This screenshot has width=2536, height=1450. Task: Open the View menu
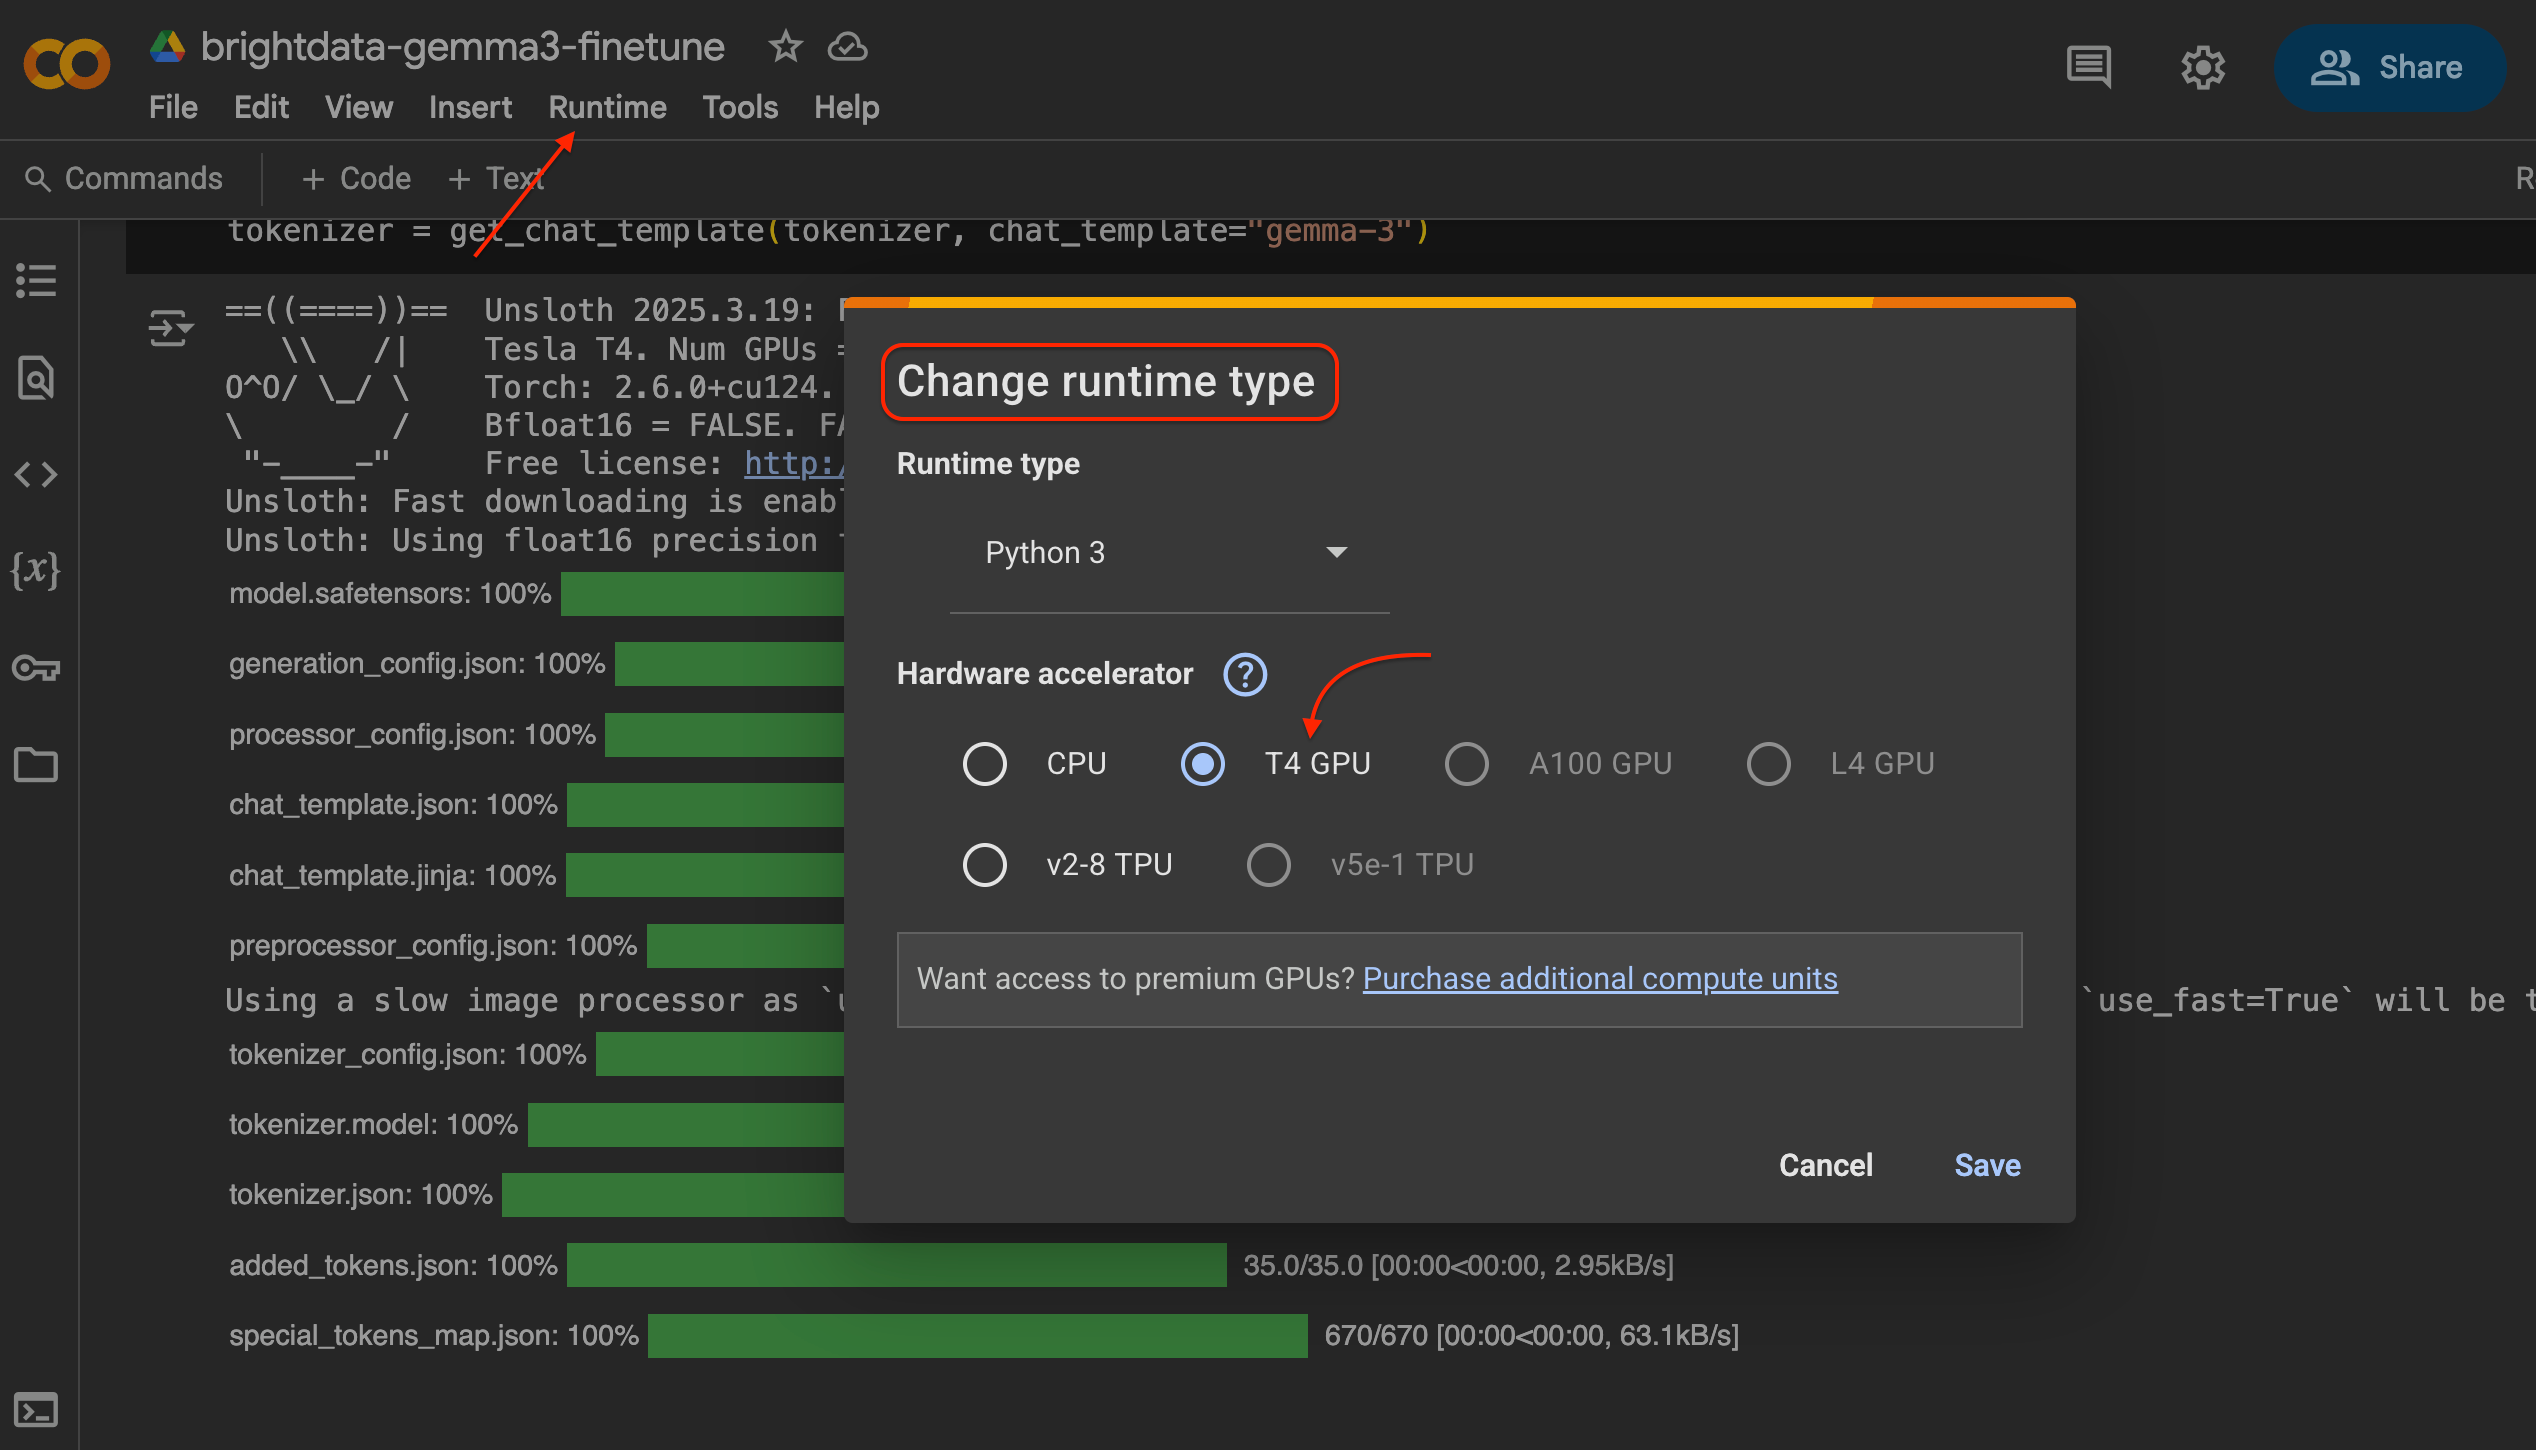pos(358,107)
